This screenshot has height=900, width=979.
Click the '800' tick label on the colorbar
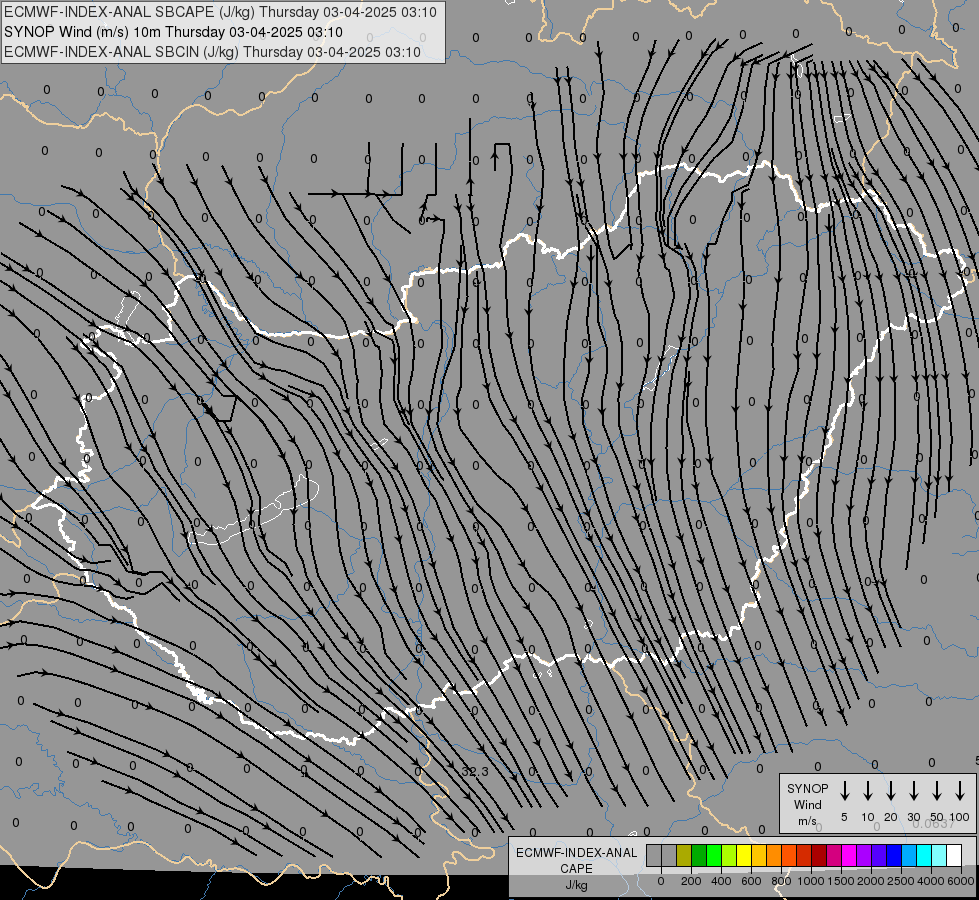tap(781, 881)
